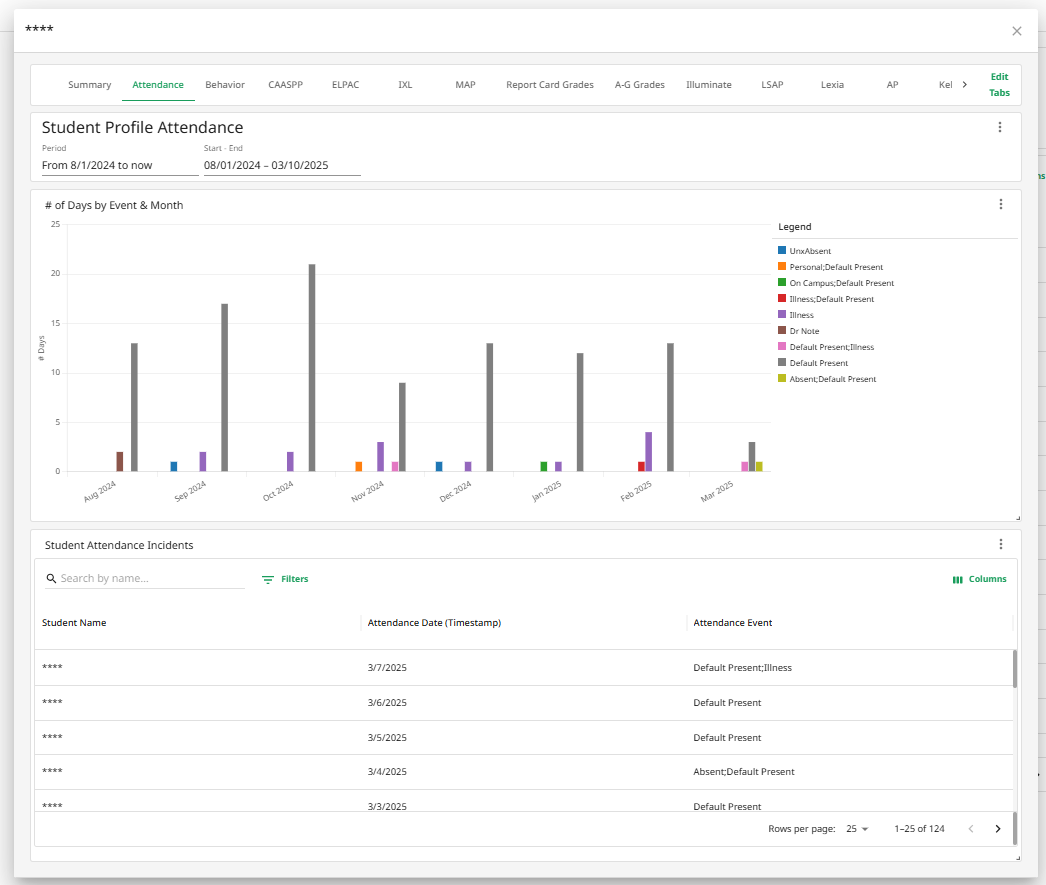Sort by the Attendance Event column header
This screenshot has width=1046, height=885.
pyautogui.click(x=733, y=623)
